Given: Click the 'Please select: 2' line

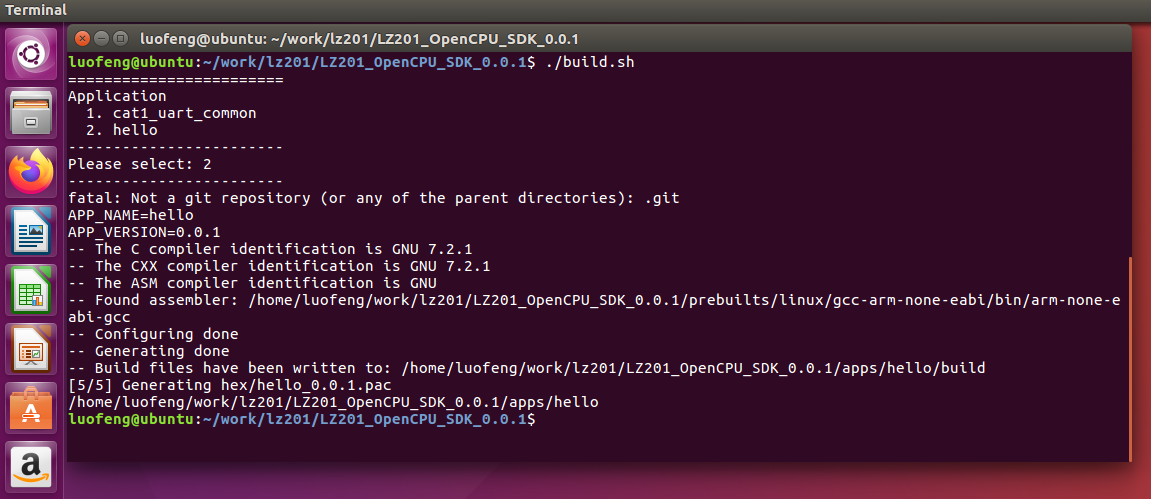Looking at the screenshot, I should [139, 164].
